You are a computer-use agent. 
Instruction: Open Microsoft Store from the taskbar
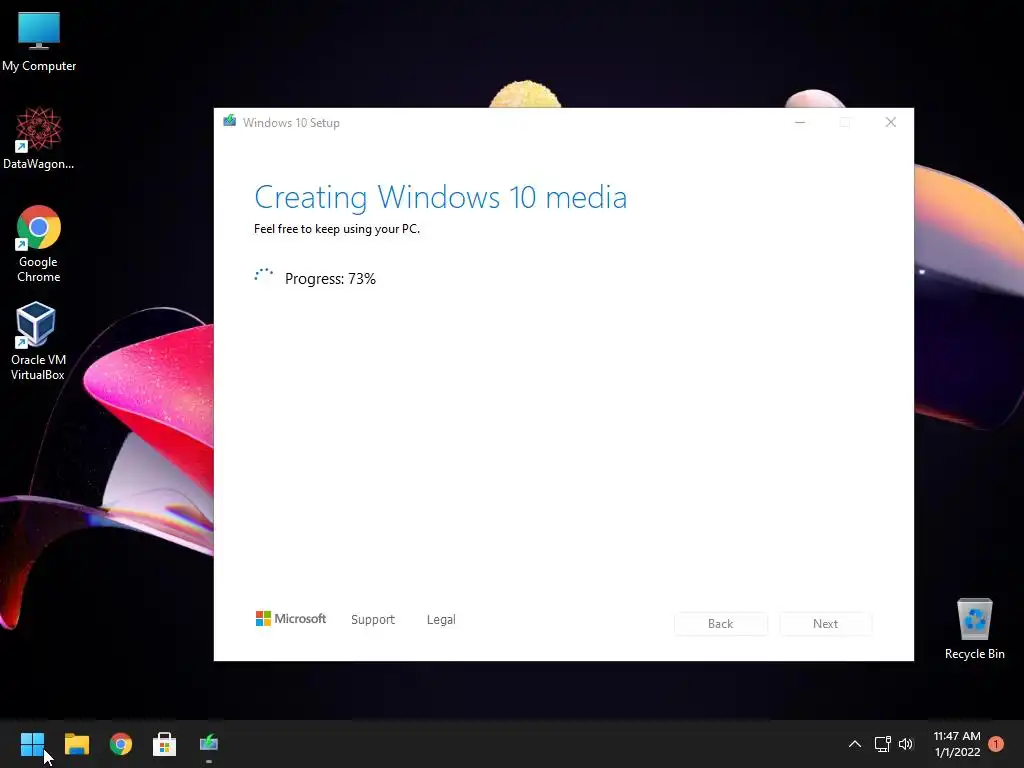pyautogui.click(x=165, y=743)
